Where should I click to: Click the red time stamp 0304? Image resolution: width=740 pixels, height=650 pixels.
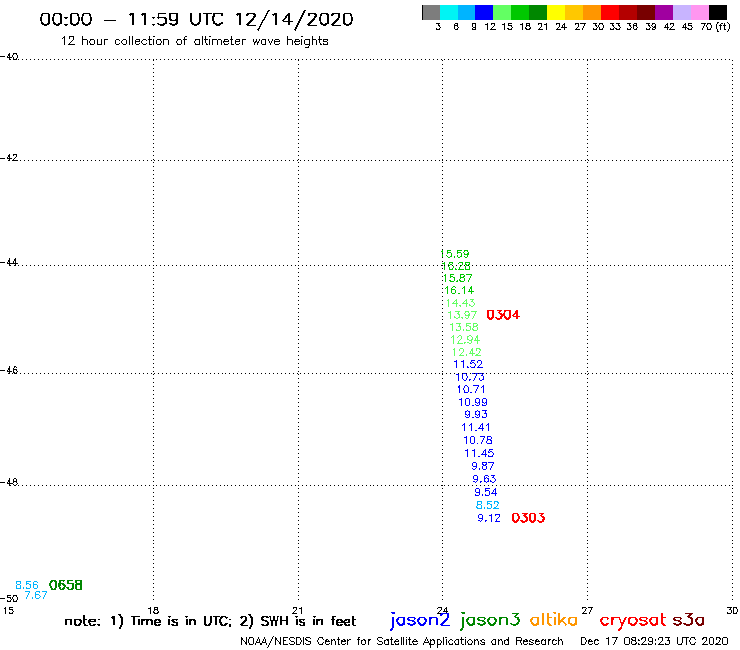pyautogui.click(x=503, y=315)
